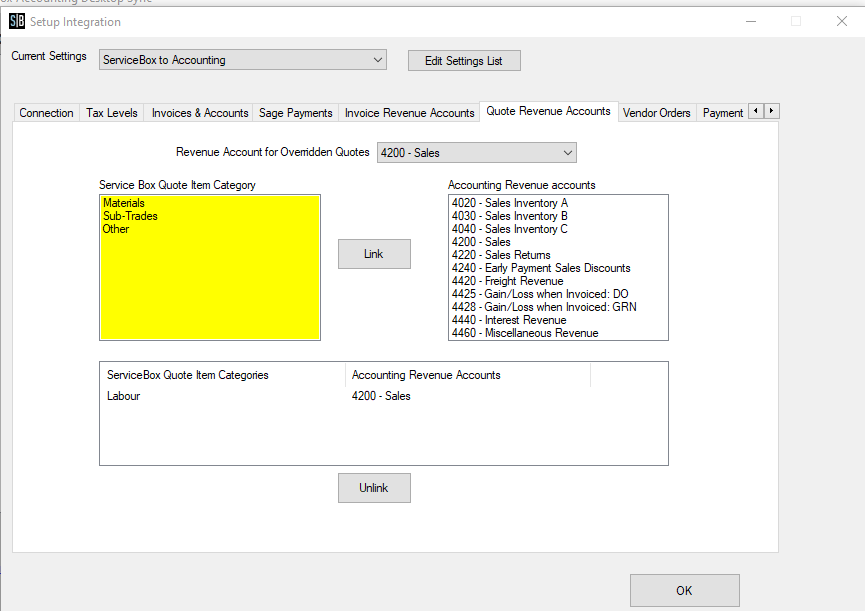The height and width of the screenshot is (611, 865).
Task: Click the Link button
Action: (374, 254)
